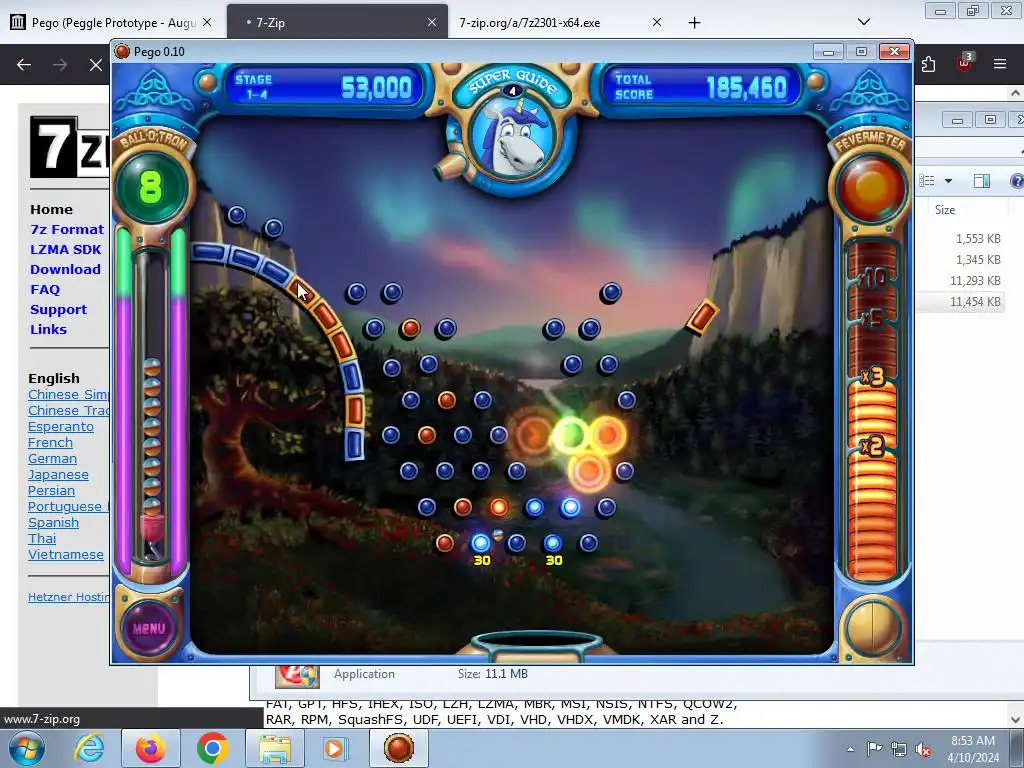
Task: Select the Thai language link
Action: click(42, 539)
